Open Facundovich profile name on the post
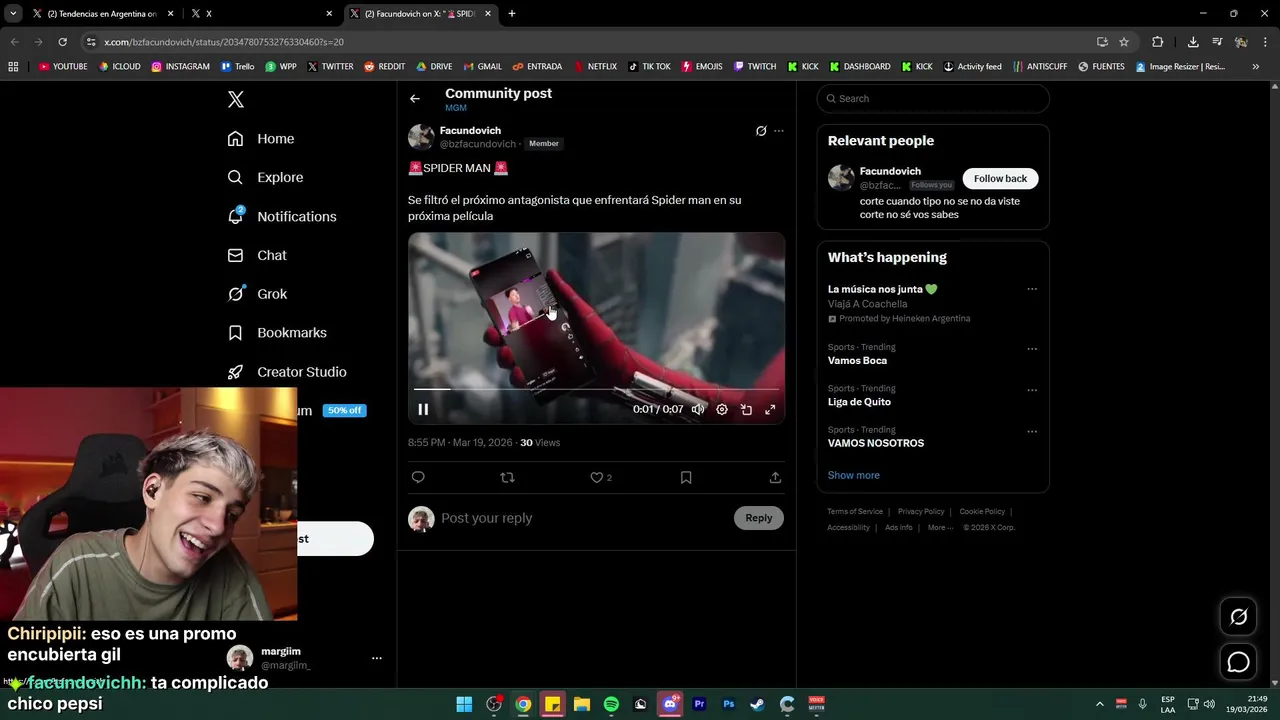Image resolution: width=1280 pixels, height=720 pixels. [x=470, y=131]
